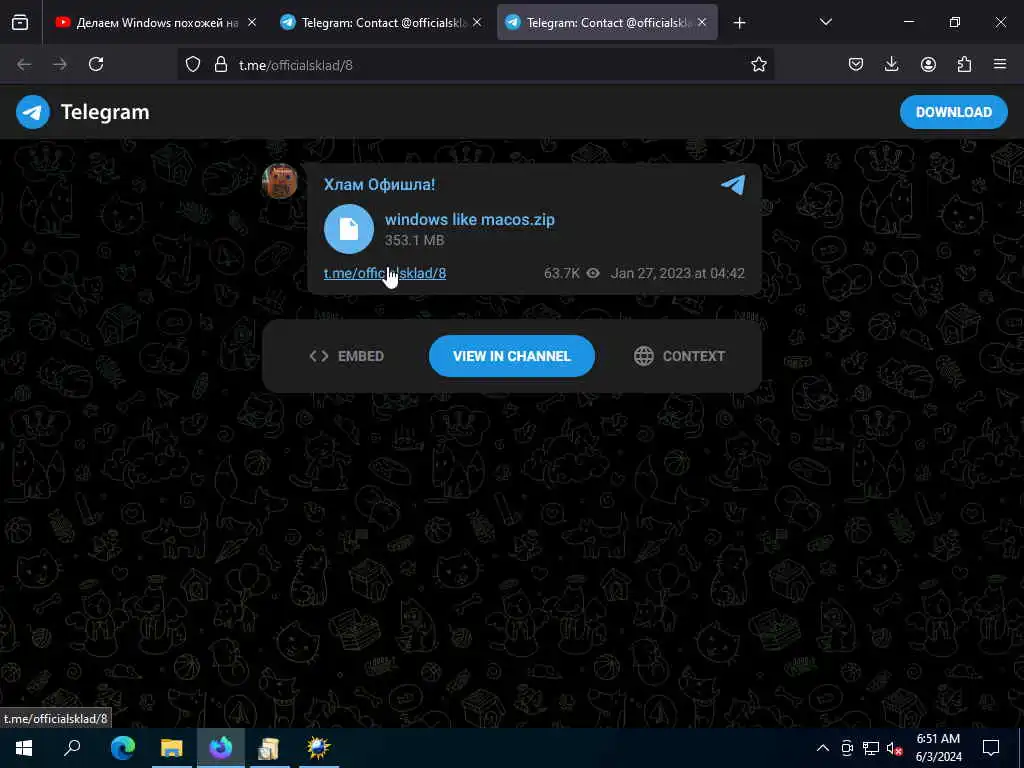Screen dimensions: 1024x768
Task: Open the notification center icon
Action: 991,748
